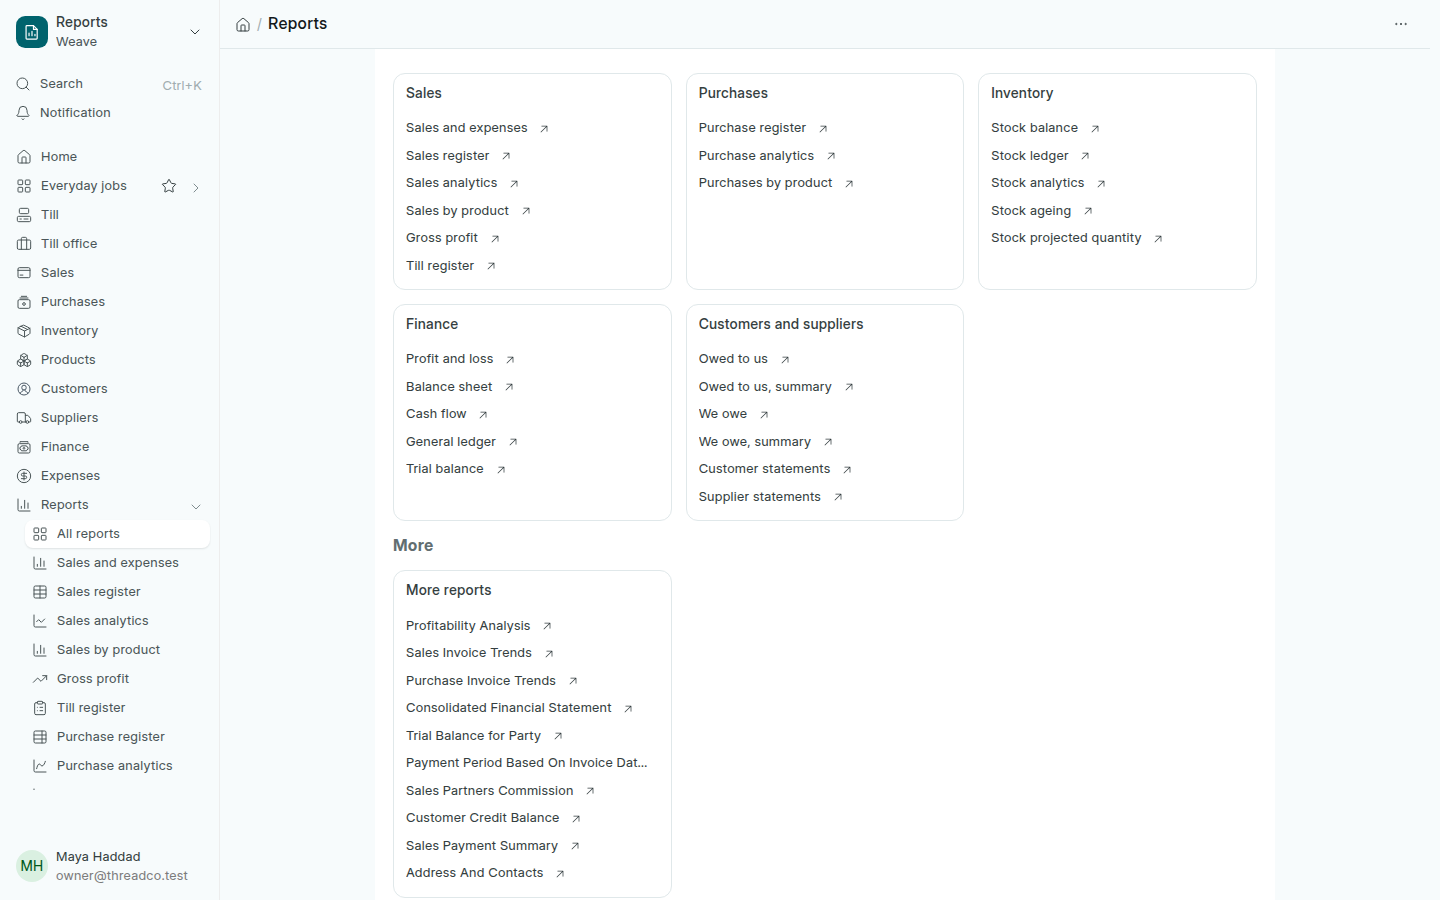Click the Till register icon in sidebar
Screen dimensions: 1440x900
(40, 708)
